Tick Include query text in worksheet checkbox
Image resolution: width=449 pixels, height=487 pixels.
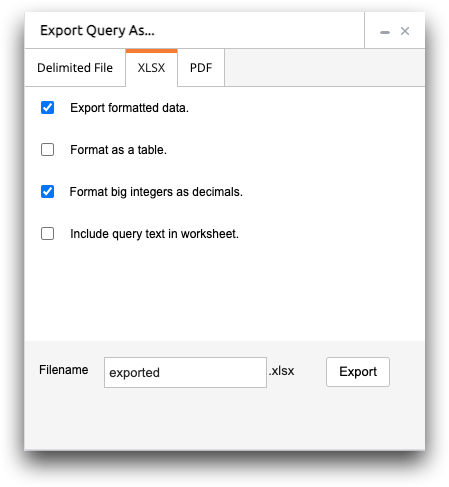coord(47,234)
